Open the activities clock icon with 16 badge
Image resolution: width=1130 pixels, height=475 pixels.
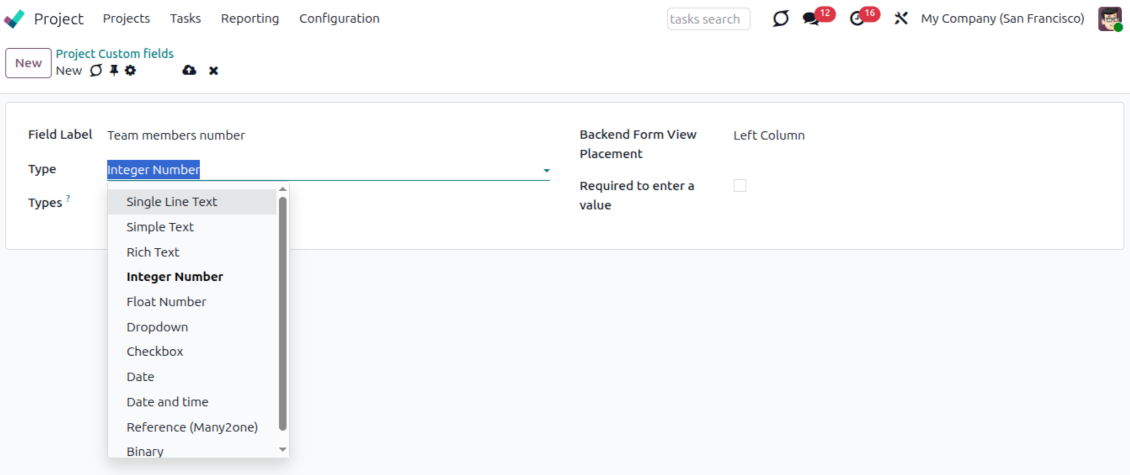(857, 19)
